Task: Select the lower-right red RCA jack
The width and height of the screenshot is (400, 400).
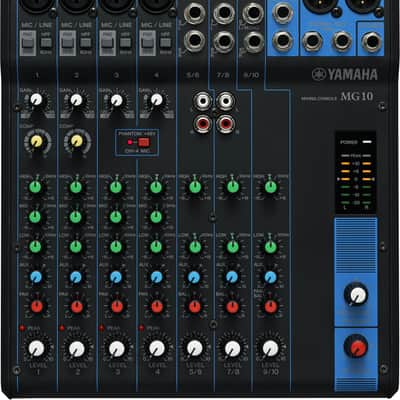Action: point(225,124)
